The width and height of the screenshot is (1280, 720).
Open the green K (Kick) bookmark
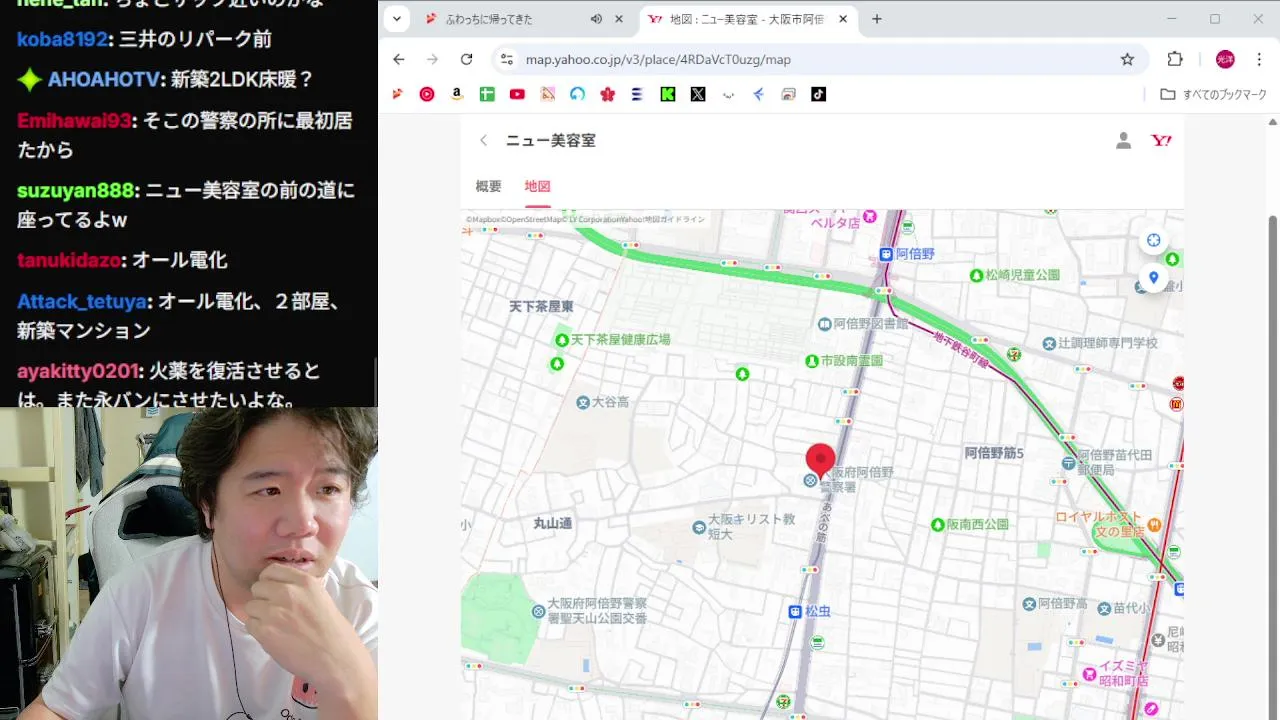(668, 94)
